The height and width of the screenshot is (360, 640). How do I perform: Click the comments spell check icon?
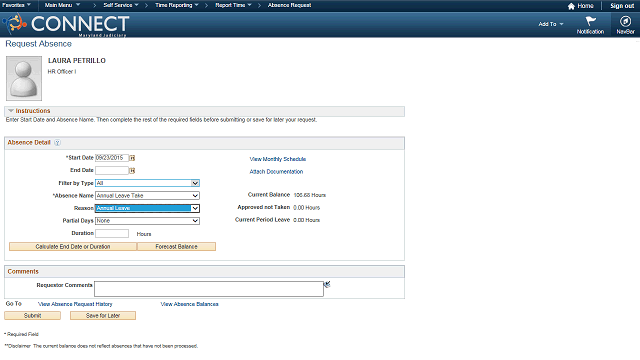[327, 284]
